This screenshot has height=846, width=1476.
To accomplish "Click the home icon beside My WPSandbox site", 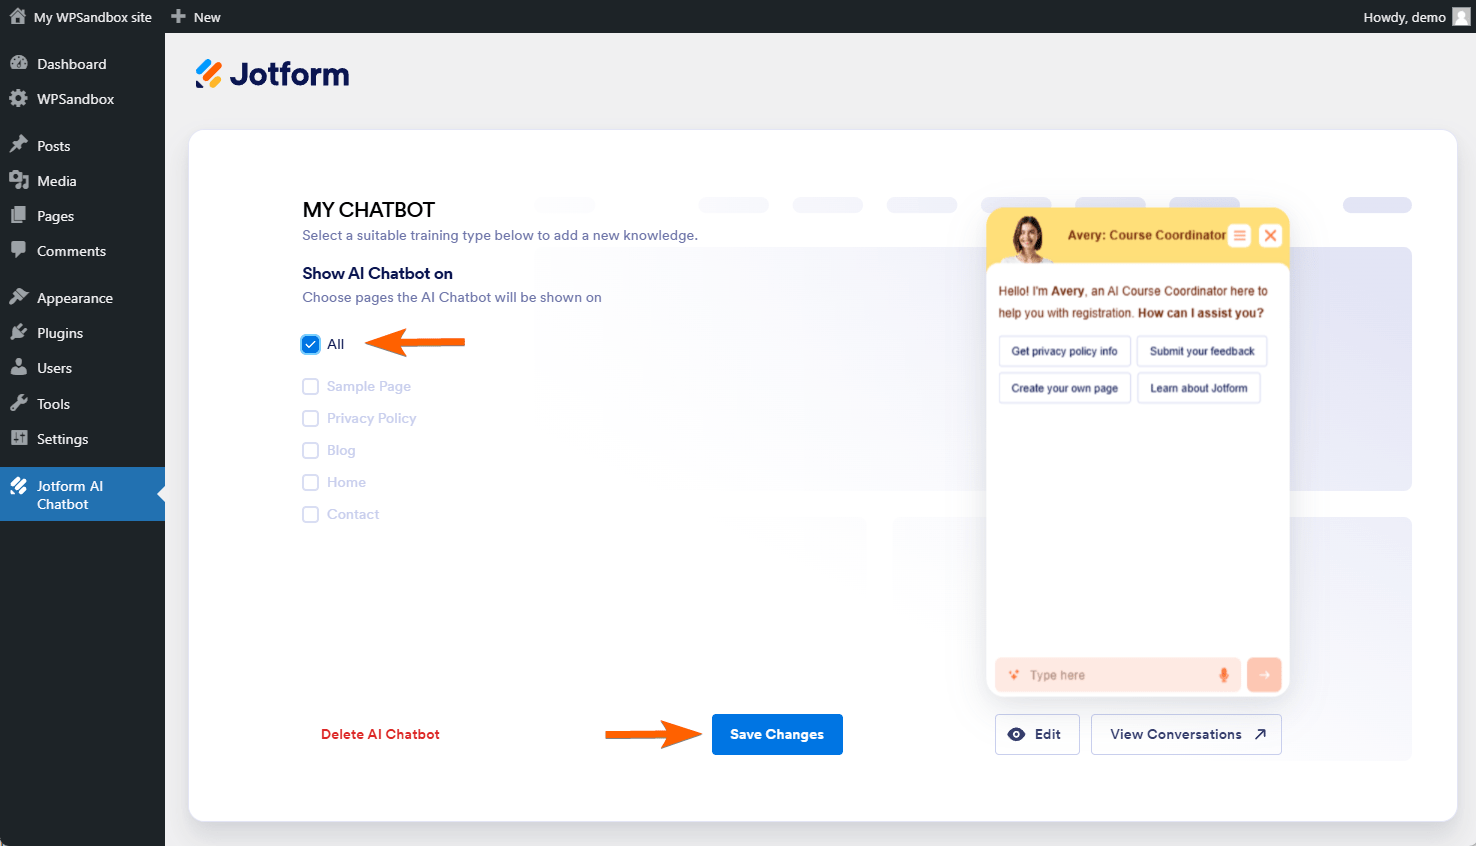I will pyautogui.click(x=18, y=16).
